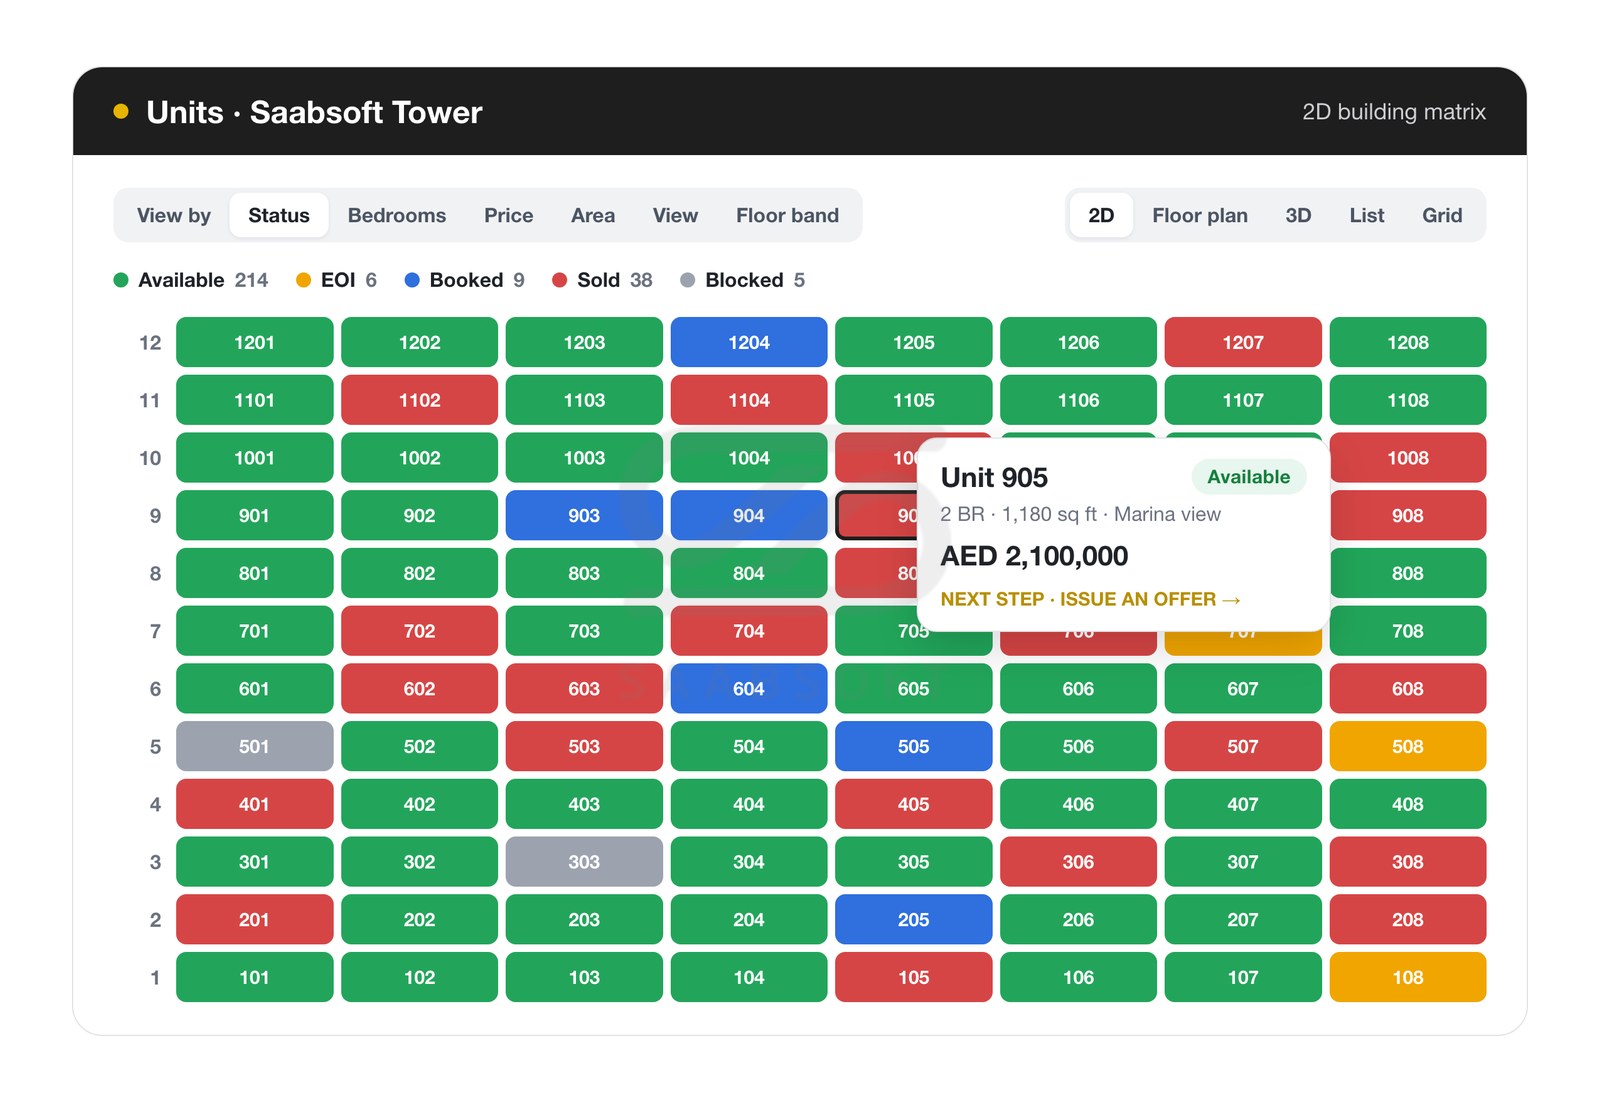Click the AED 2,100,000 price text

pyautogui.click(x=1034, y=556)
